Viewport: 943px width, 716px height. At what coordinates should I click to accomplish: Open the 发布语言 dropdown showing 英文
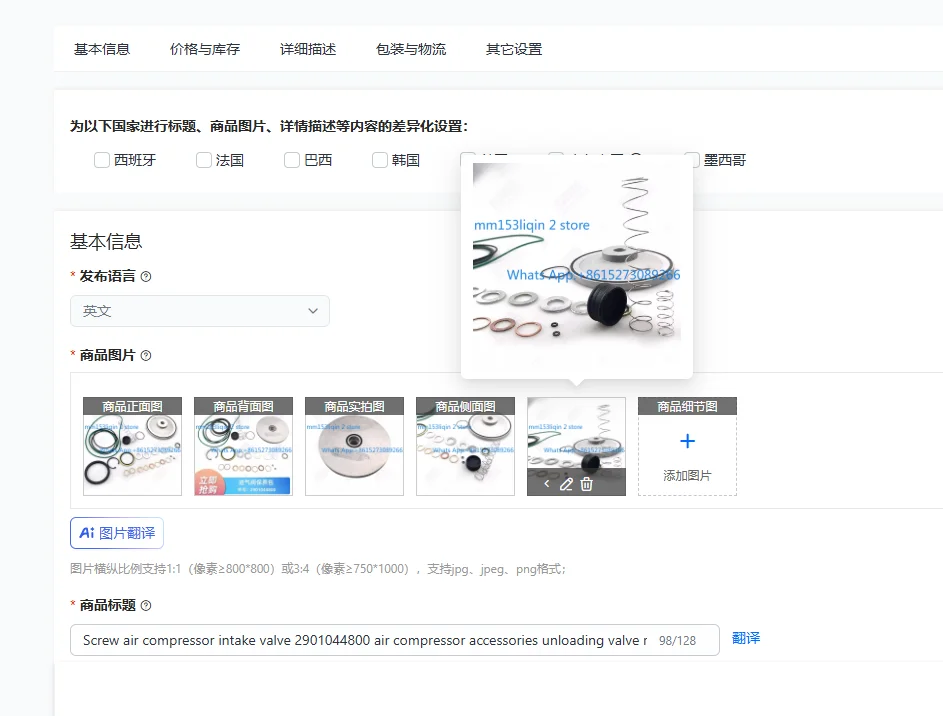pos(200,311)
